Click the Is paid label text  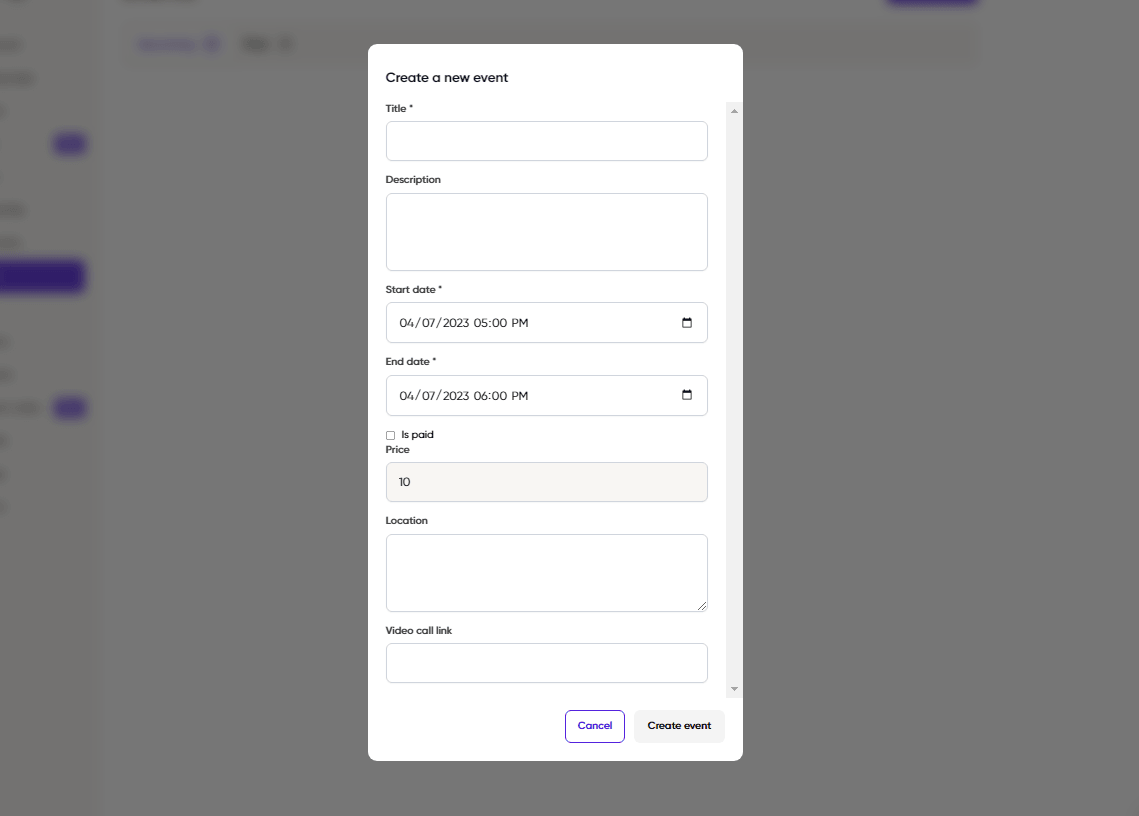point(417,435)
